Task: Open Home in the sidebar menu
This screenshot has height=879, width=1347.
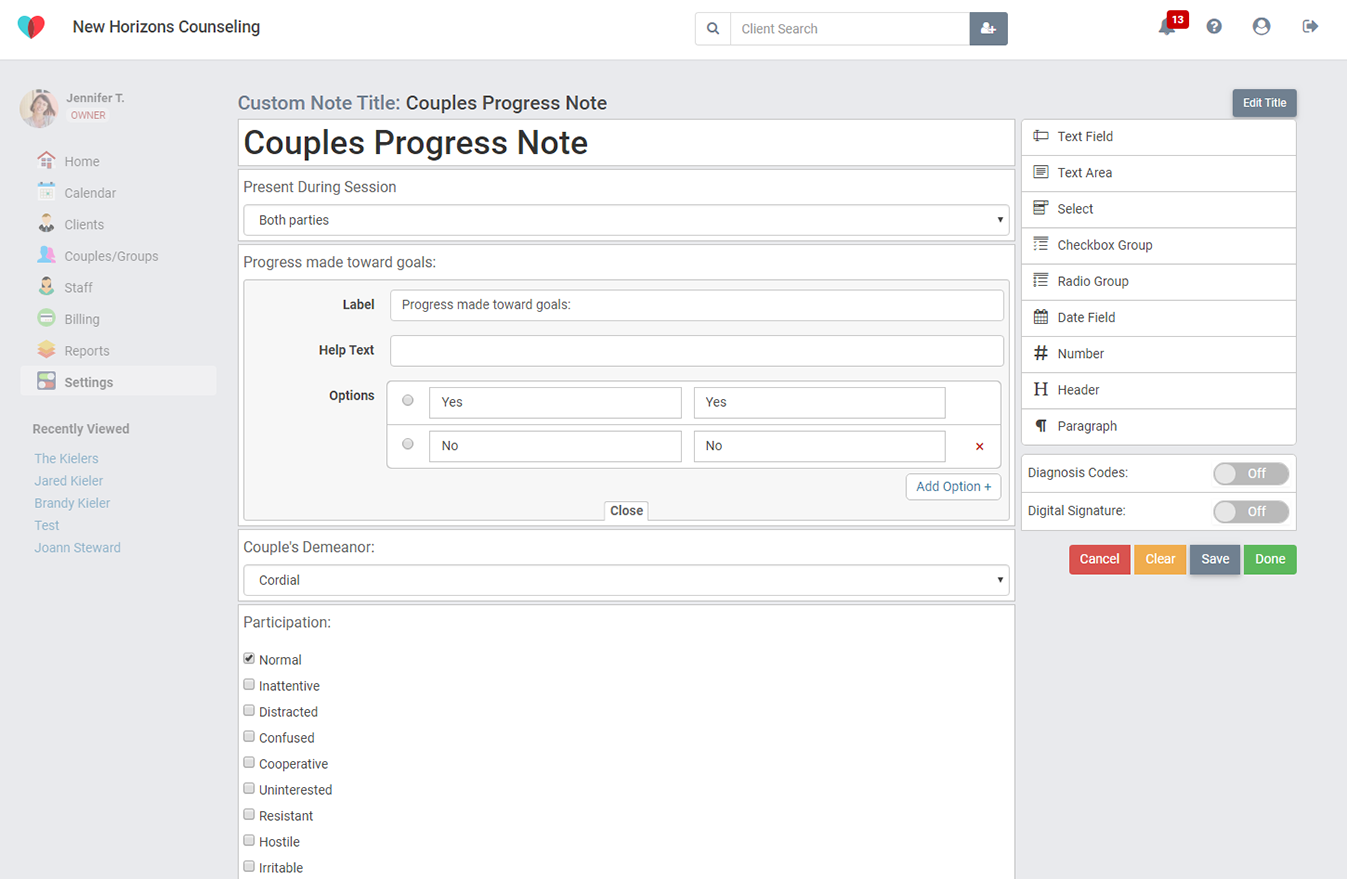Action: point(82,161)
